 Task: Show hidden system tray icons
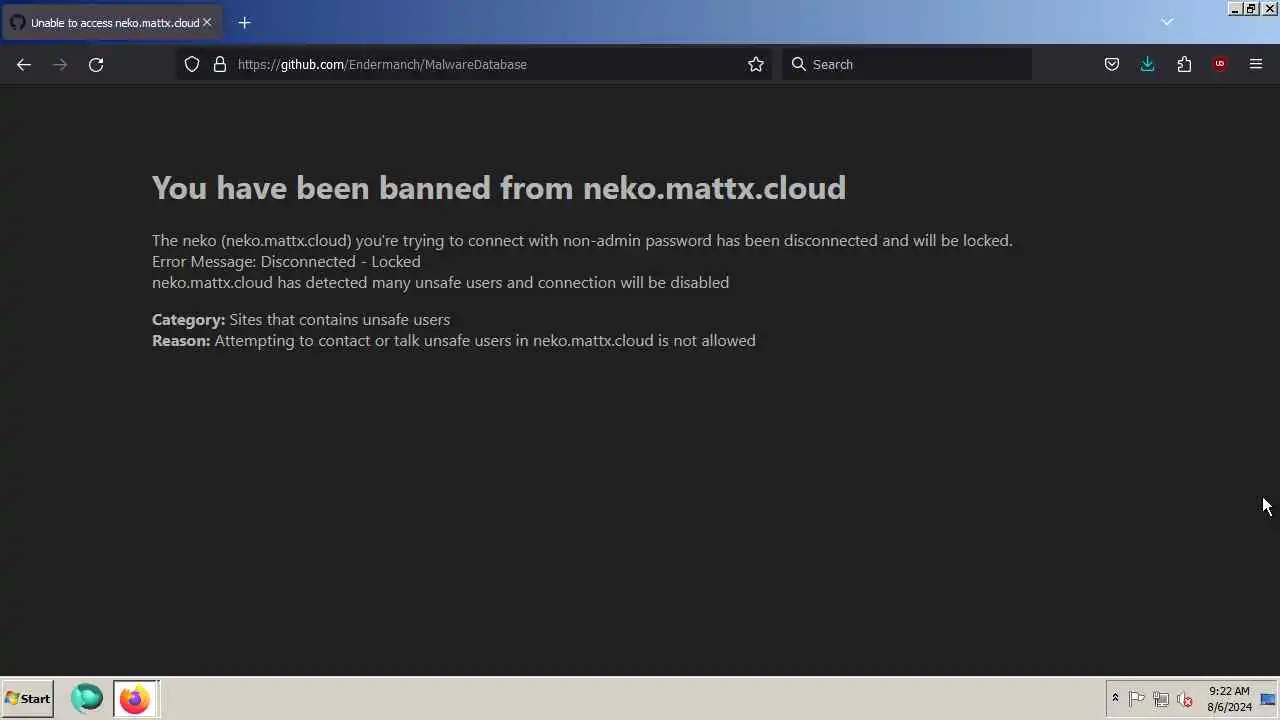tap(1115, 699)
